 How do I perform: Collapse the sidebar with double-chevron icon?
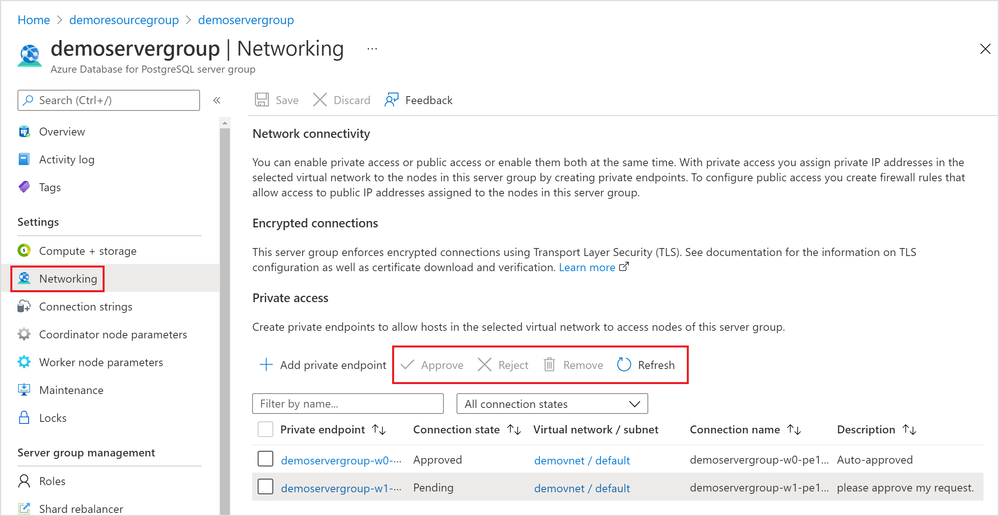[x=217, y=100]
